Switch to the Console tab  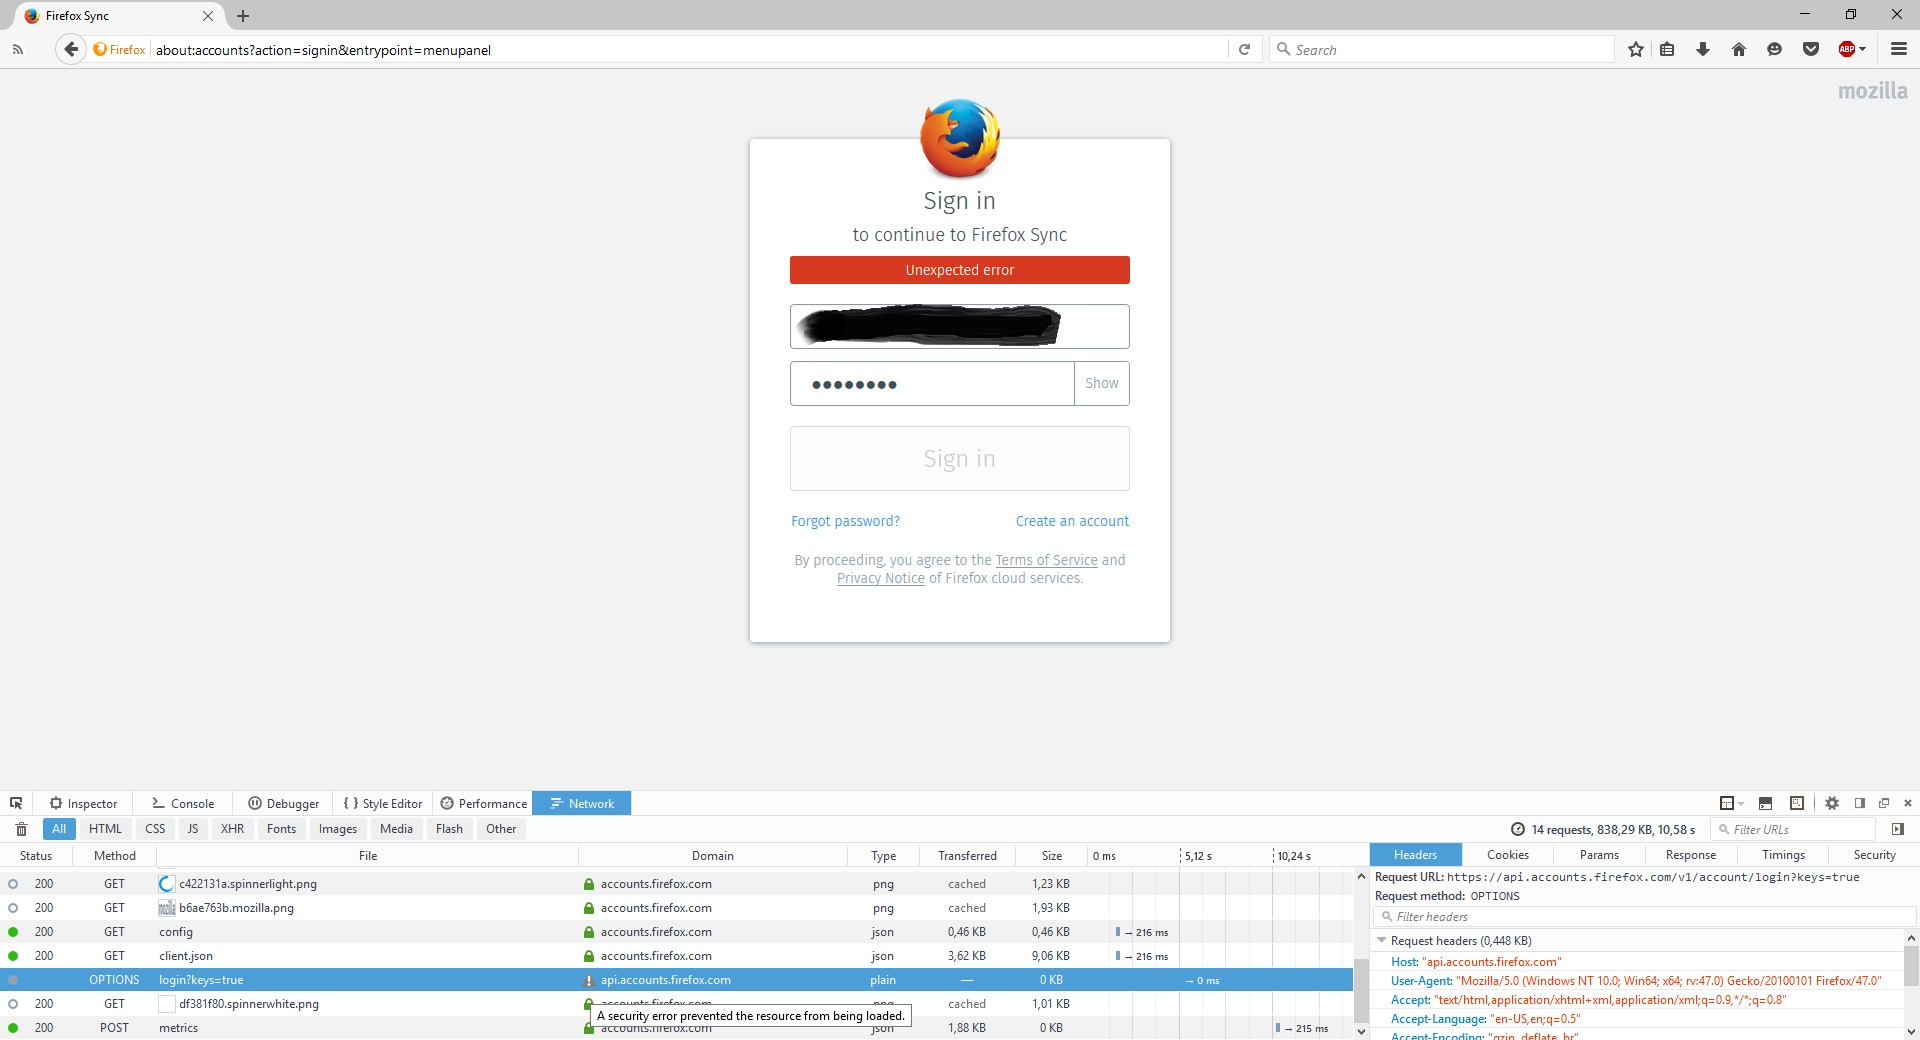[183, 803]
